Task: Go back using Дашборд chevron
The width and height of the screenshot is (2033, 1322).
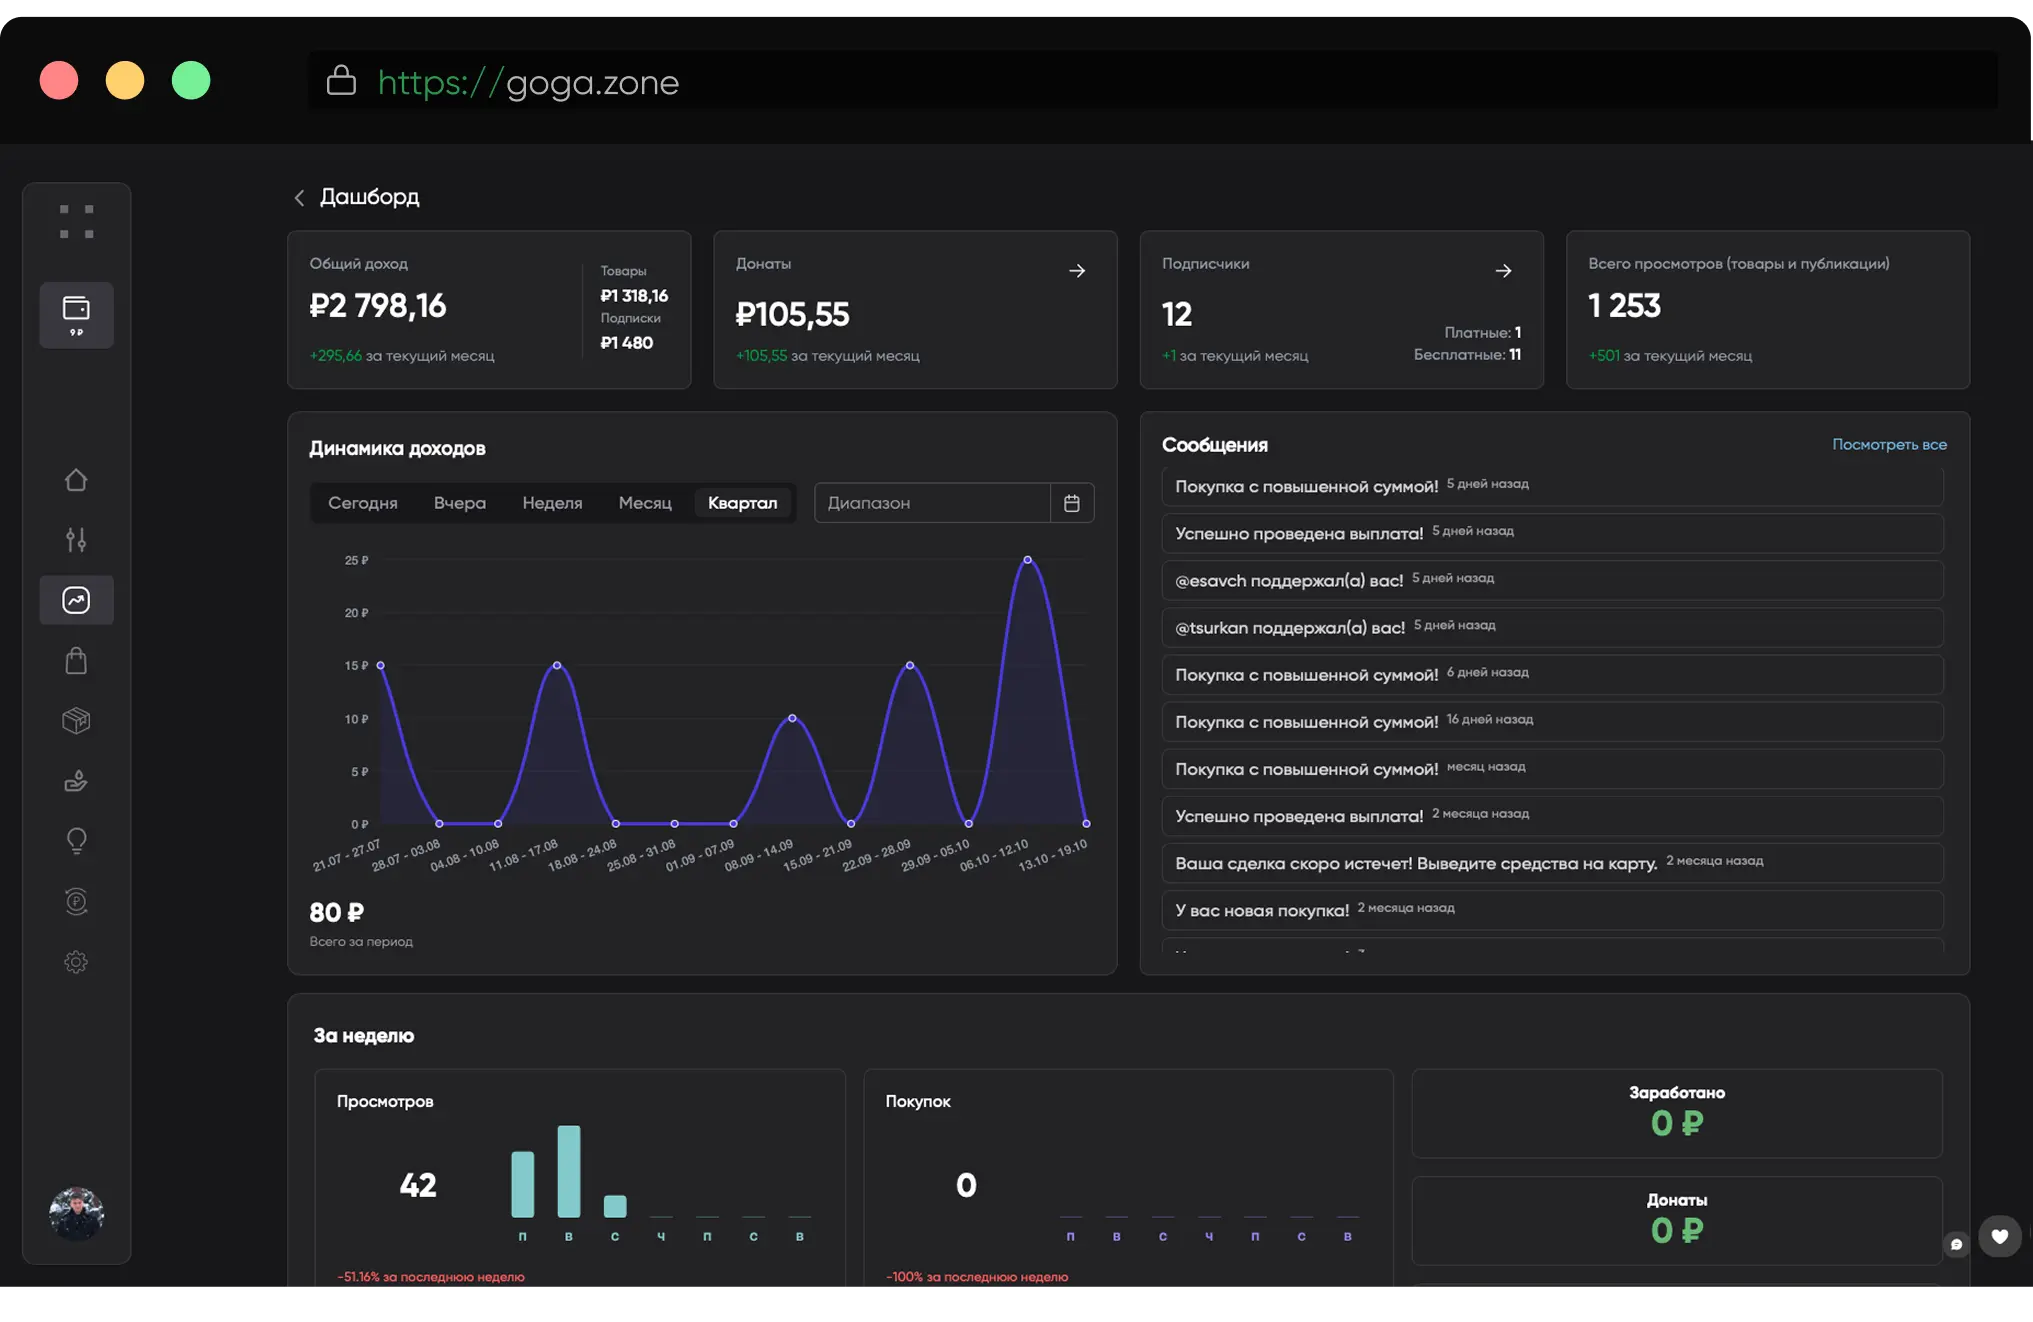Action: click(299, 198)
